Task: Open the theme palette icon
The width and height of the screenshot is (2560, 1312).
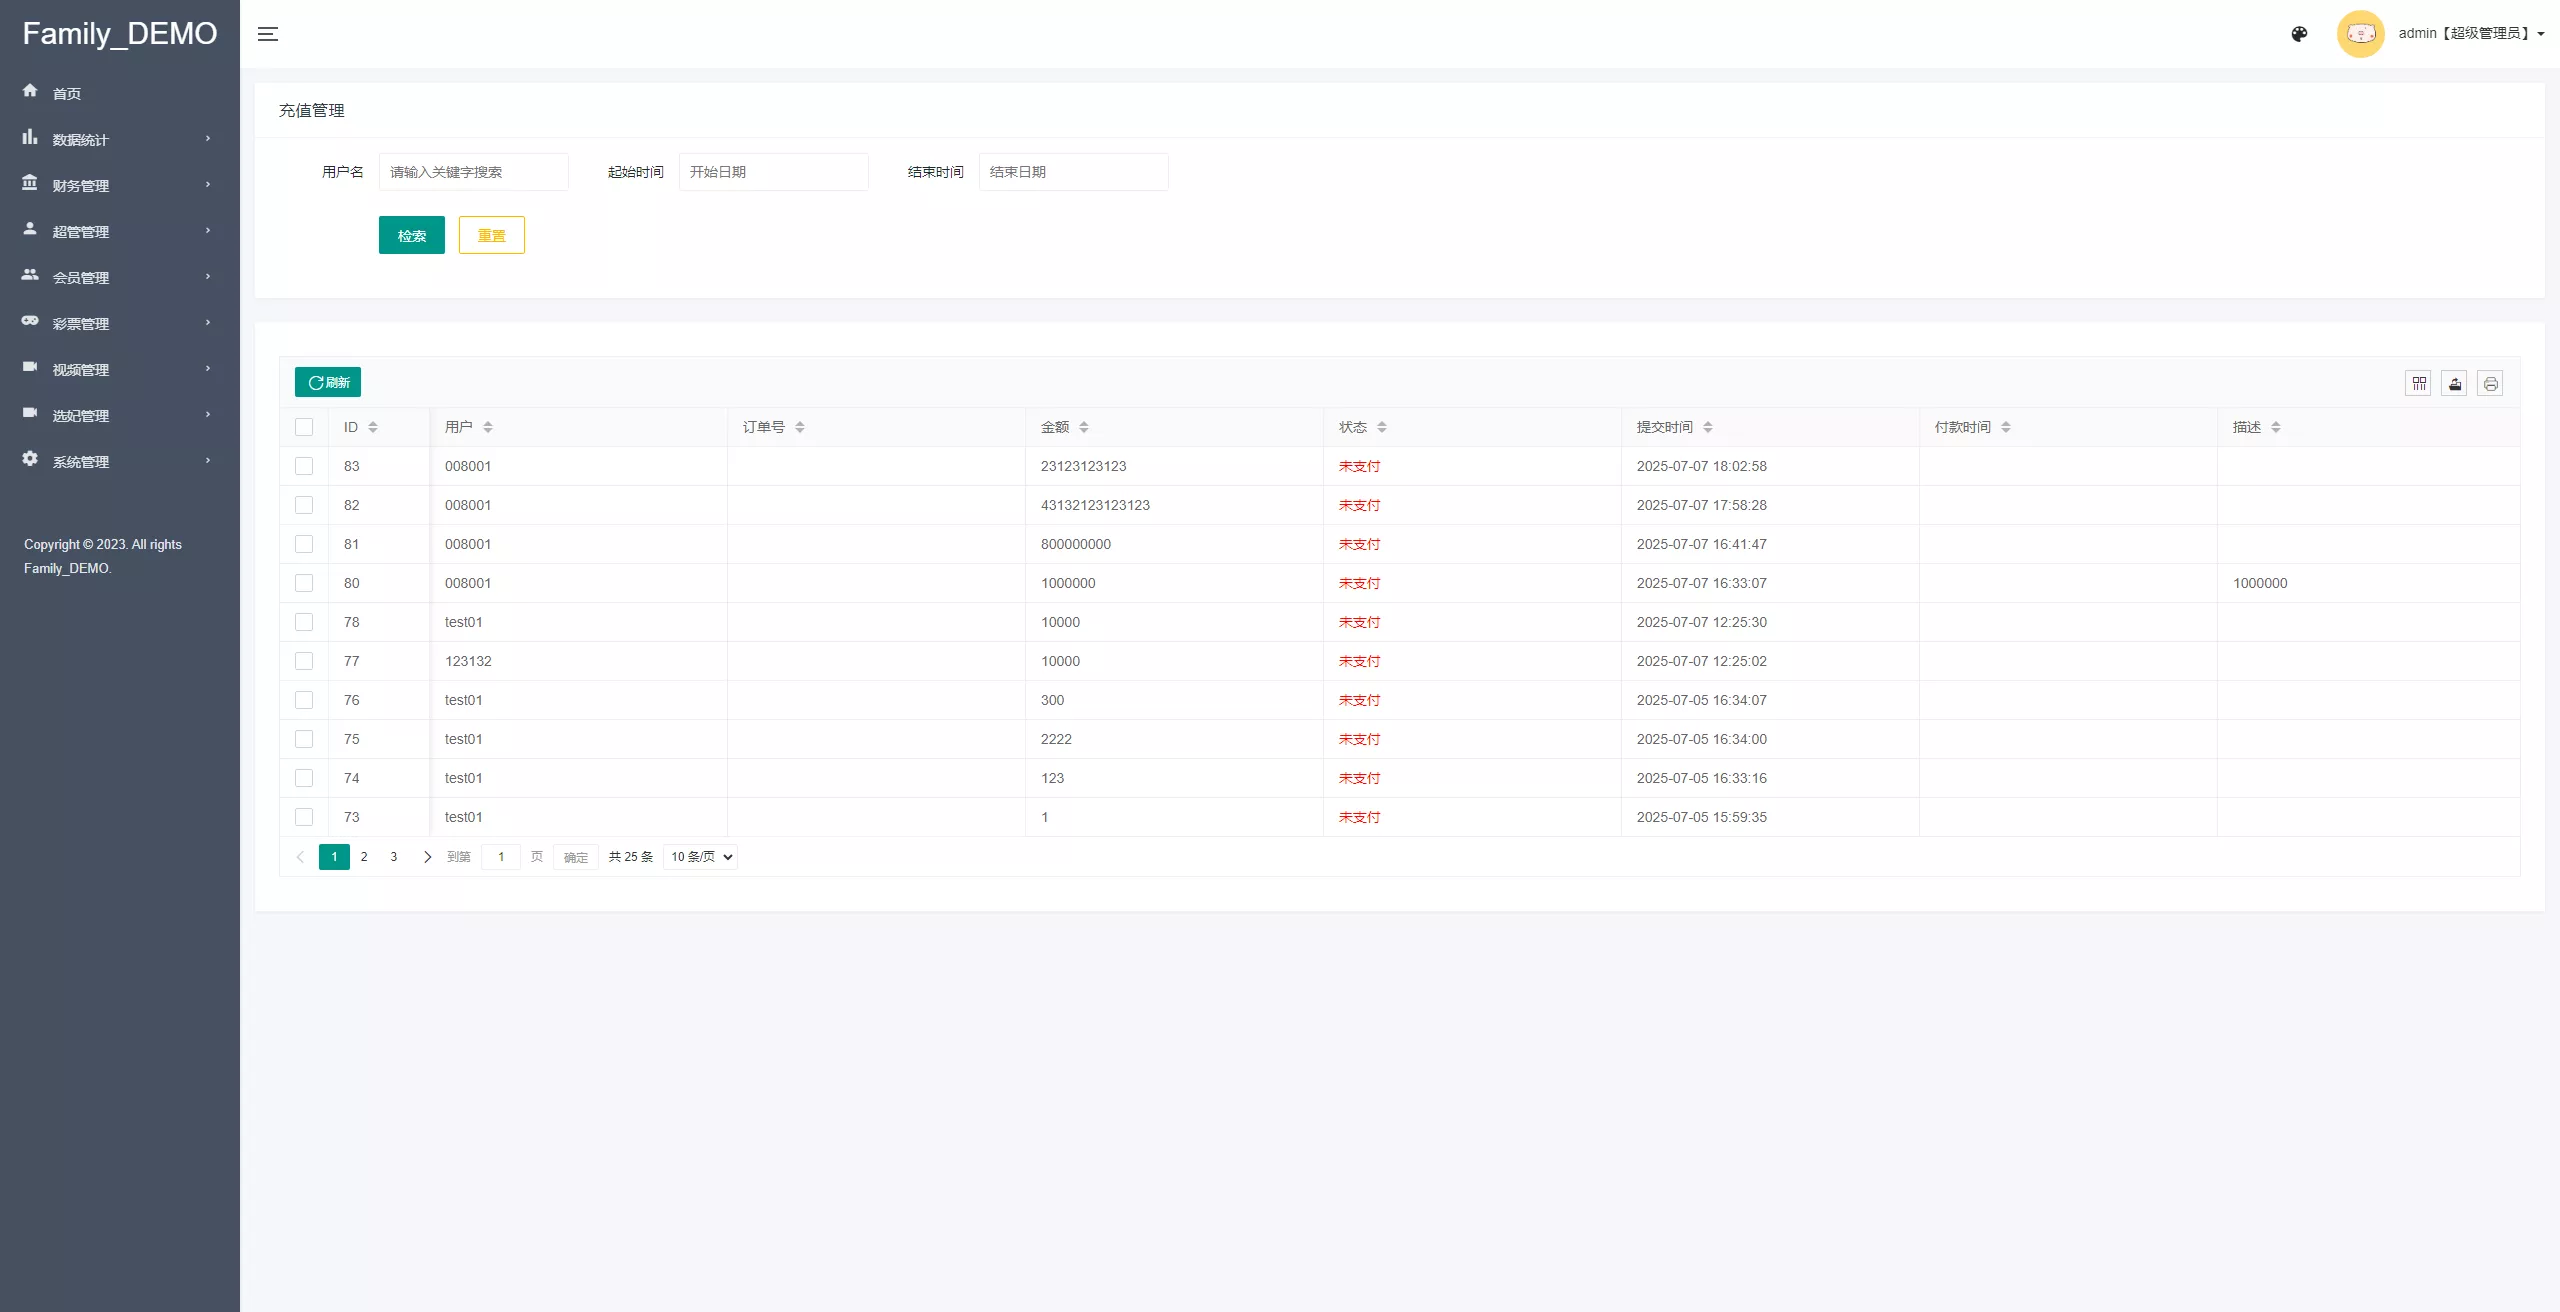Action: coord(2299,34)
